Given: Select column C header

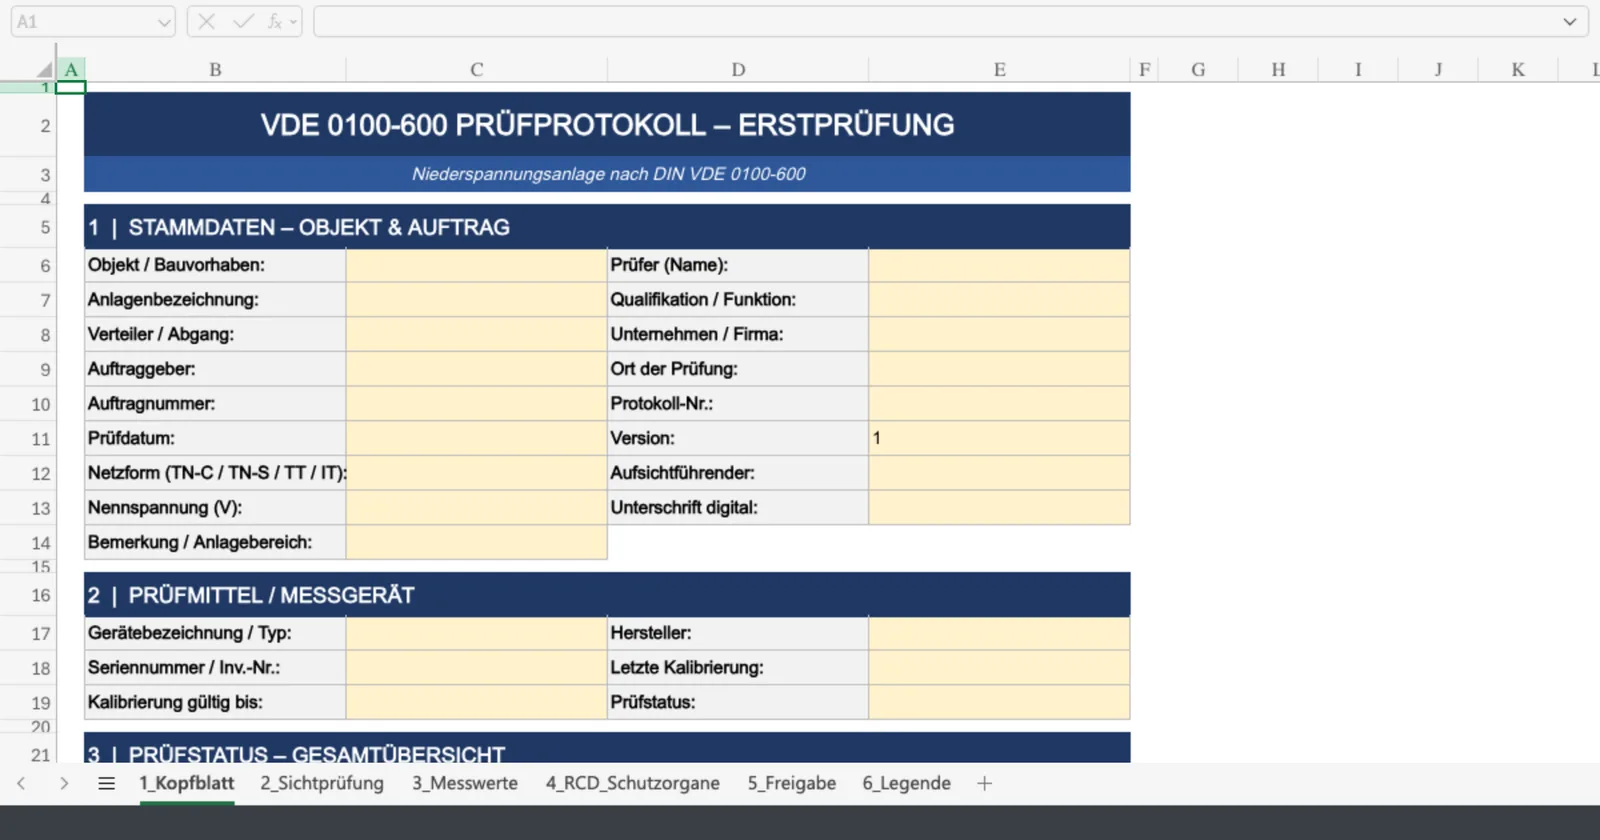Looking at the screenshot, I should [476, 69].
